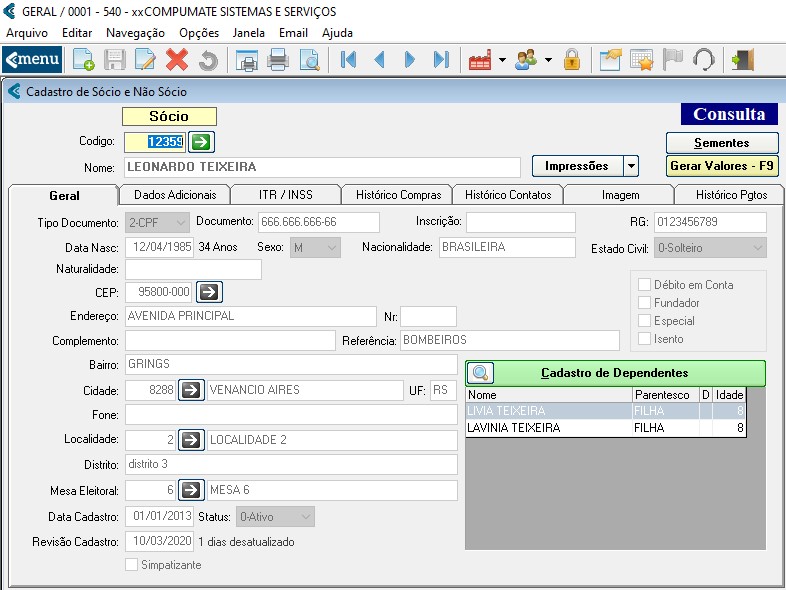The image size is (786, 590).
Task: Open the Navegação menu
Action: click(x=135, y=32)
